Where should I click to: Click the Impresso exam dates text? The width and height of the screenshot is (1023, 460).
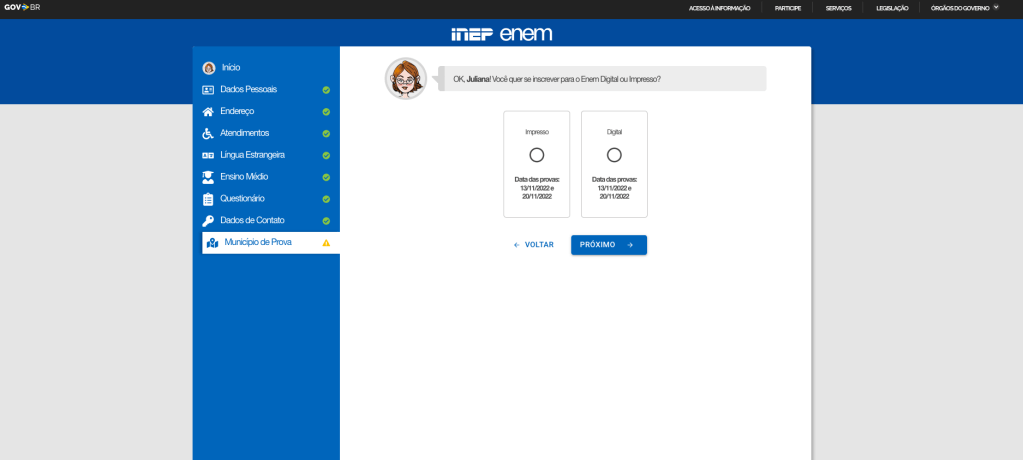point(536,188)
